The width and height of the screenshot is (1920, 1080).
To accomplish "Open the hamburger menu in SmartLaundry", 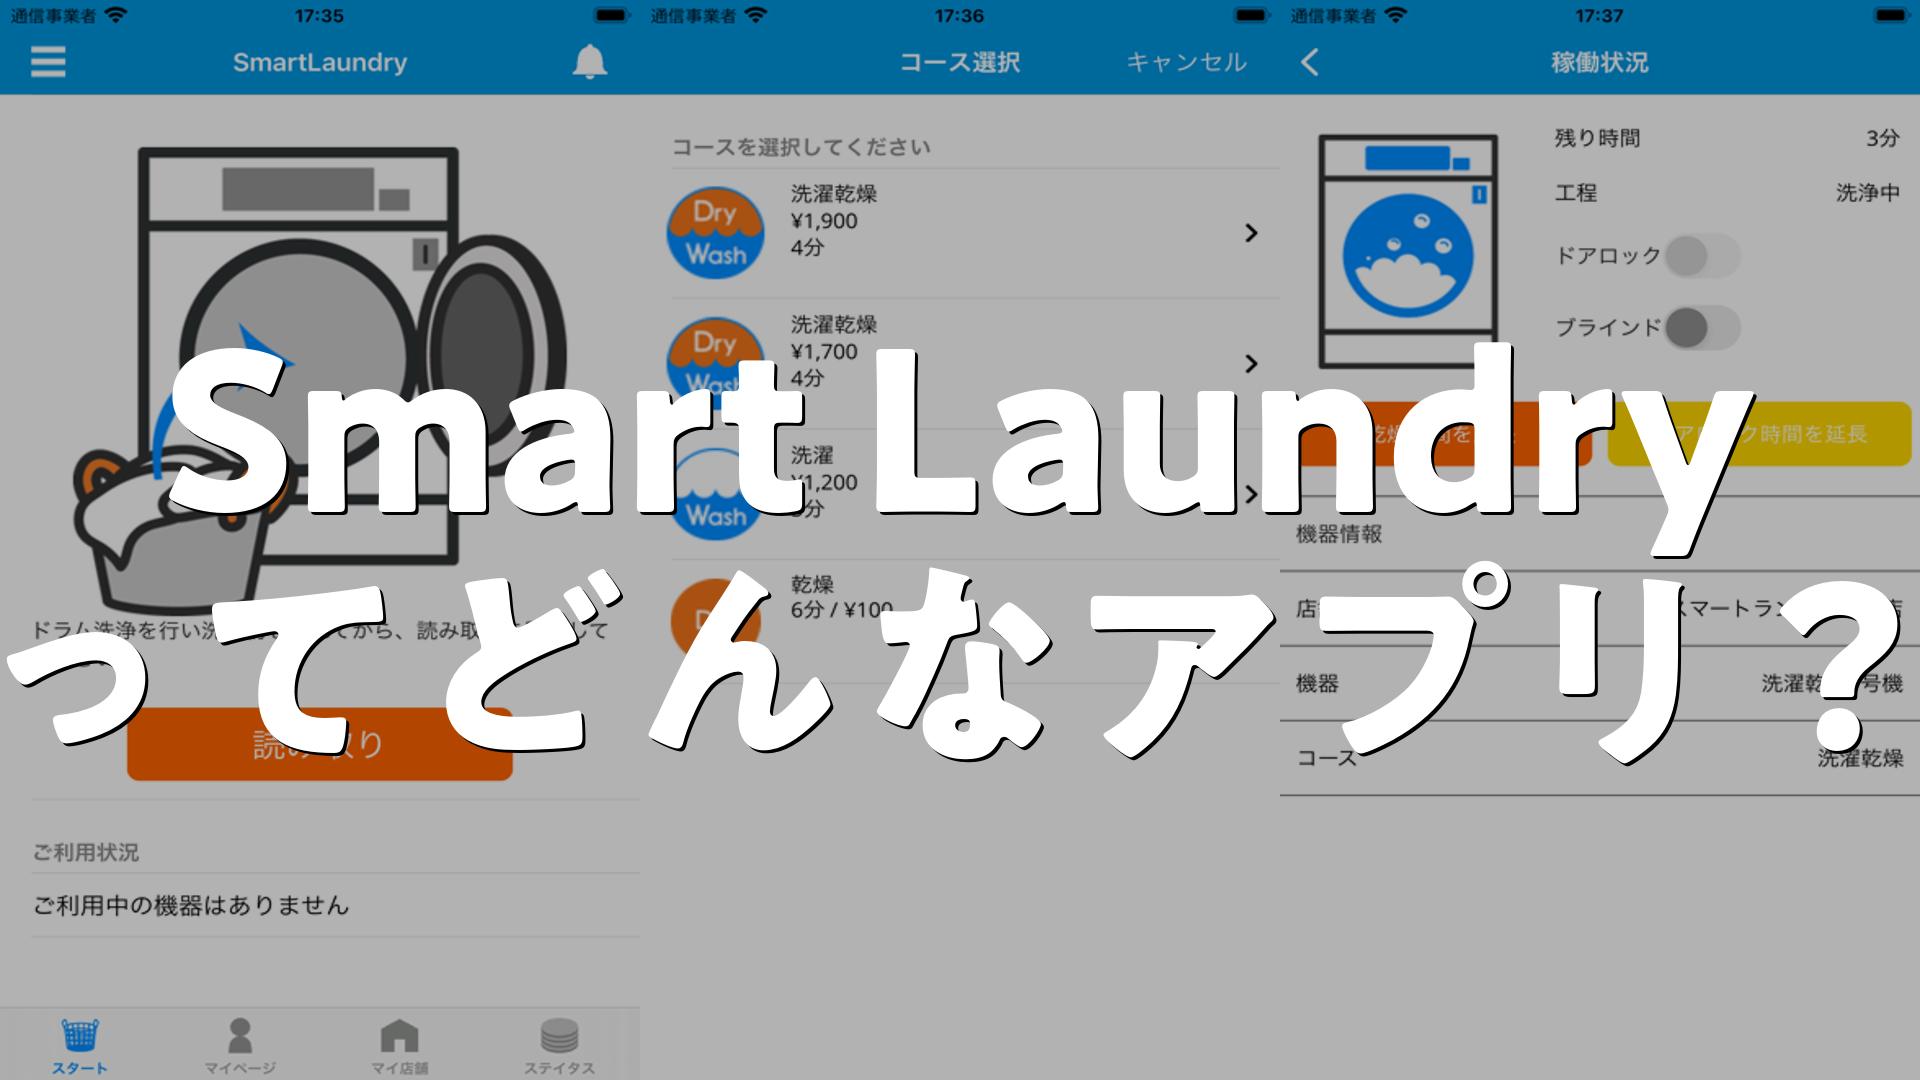I will pyautogui.click(x=48, y=62).
